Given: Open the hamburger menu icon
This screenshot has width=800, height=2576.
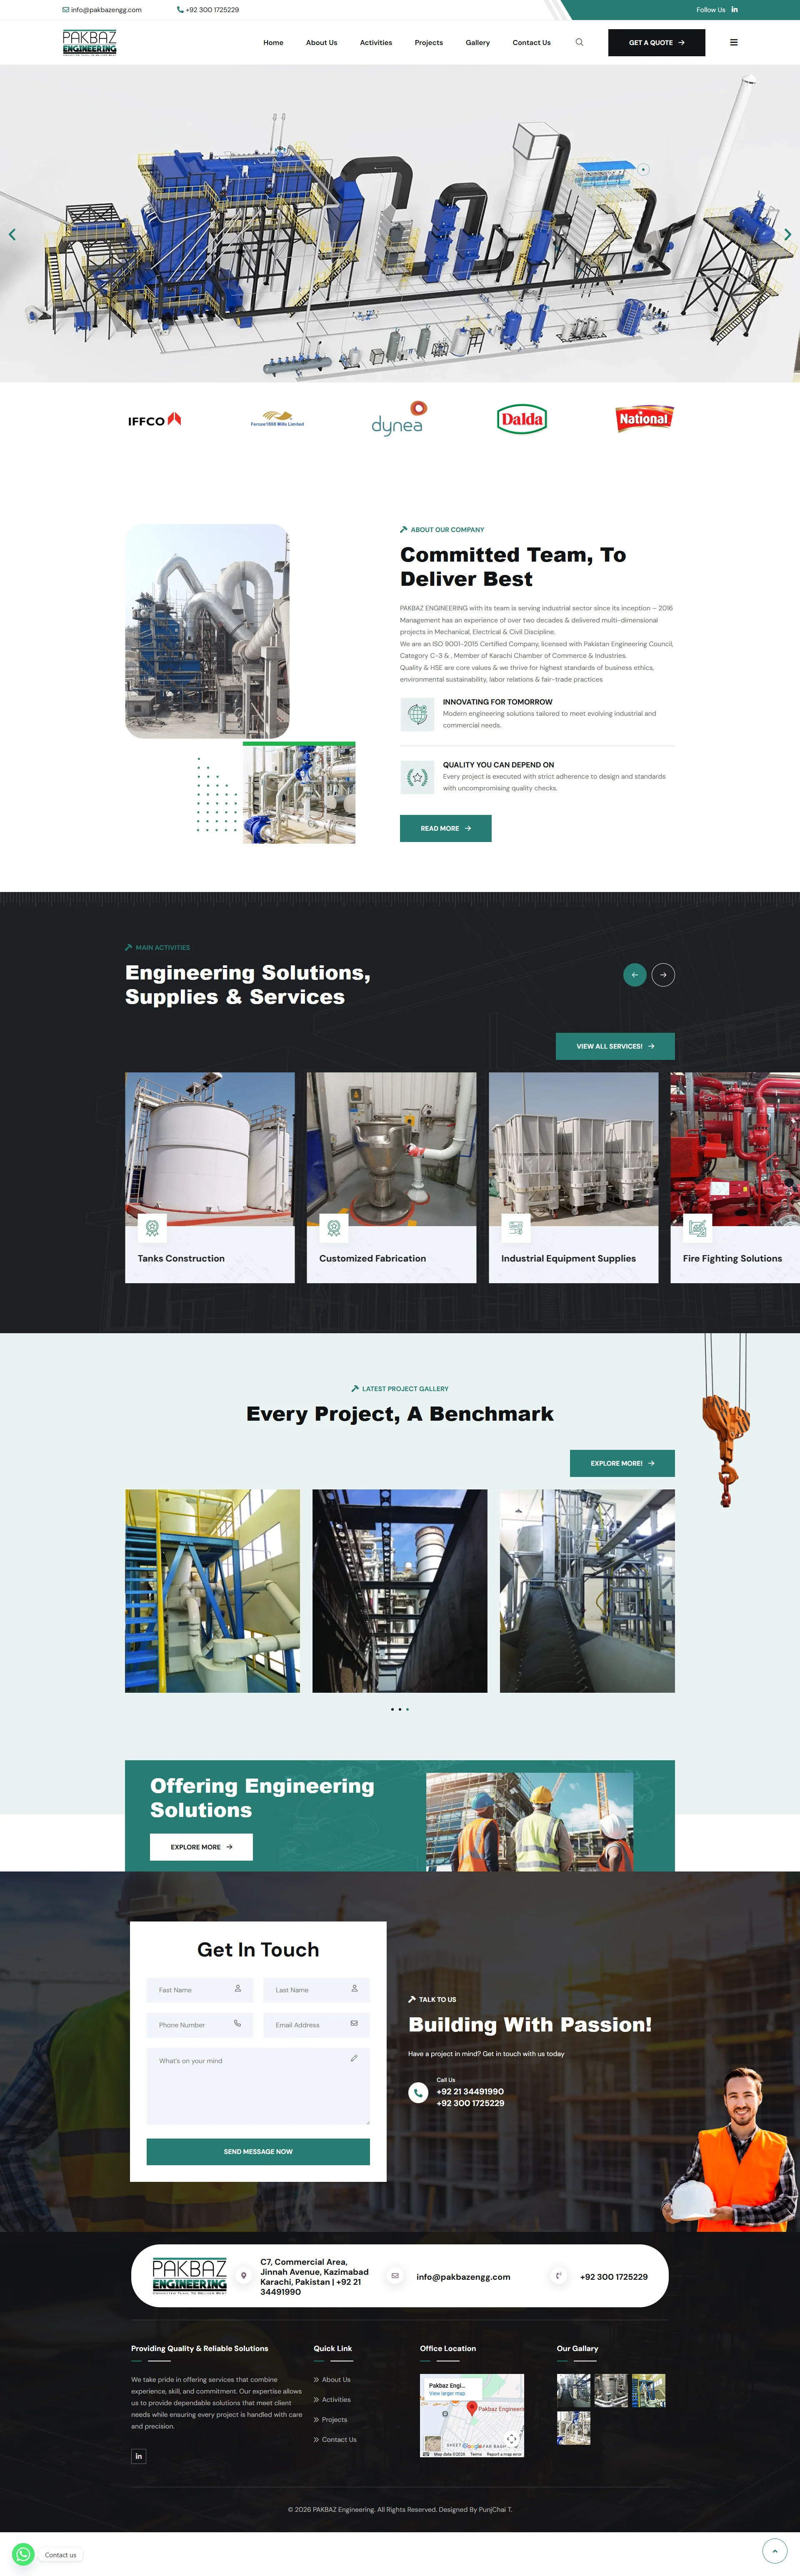Looking at the screenshot, I should tap(734, 43).
